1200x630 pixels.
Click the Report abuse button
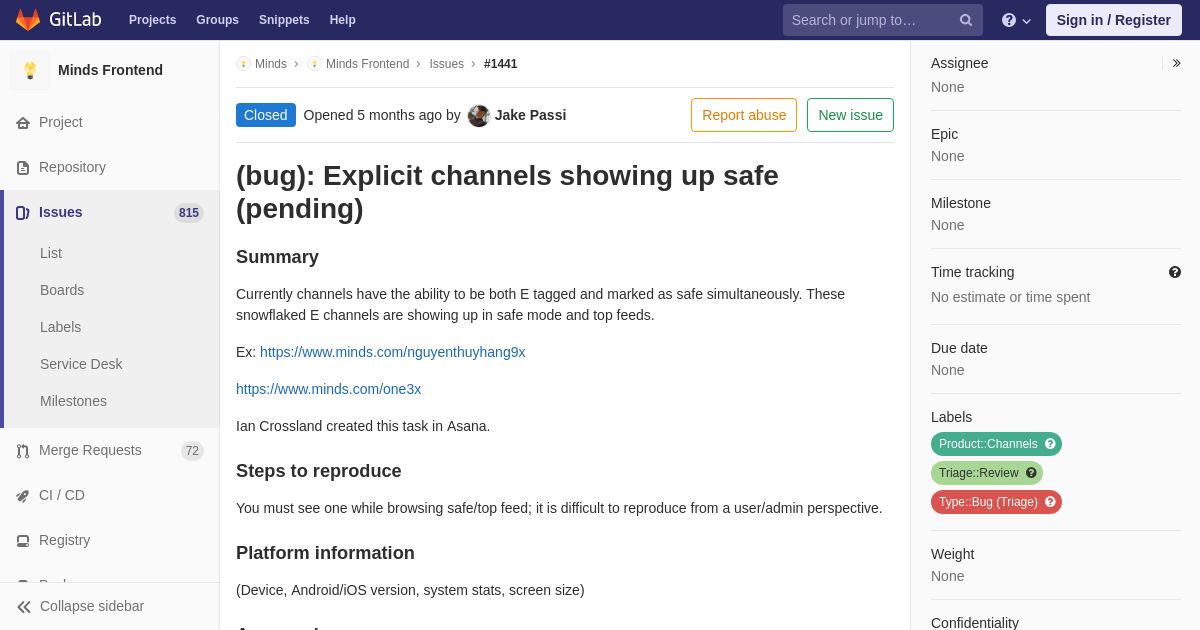(744, 115)
